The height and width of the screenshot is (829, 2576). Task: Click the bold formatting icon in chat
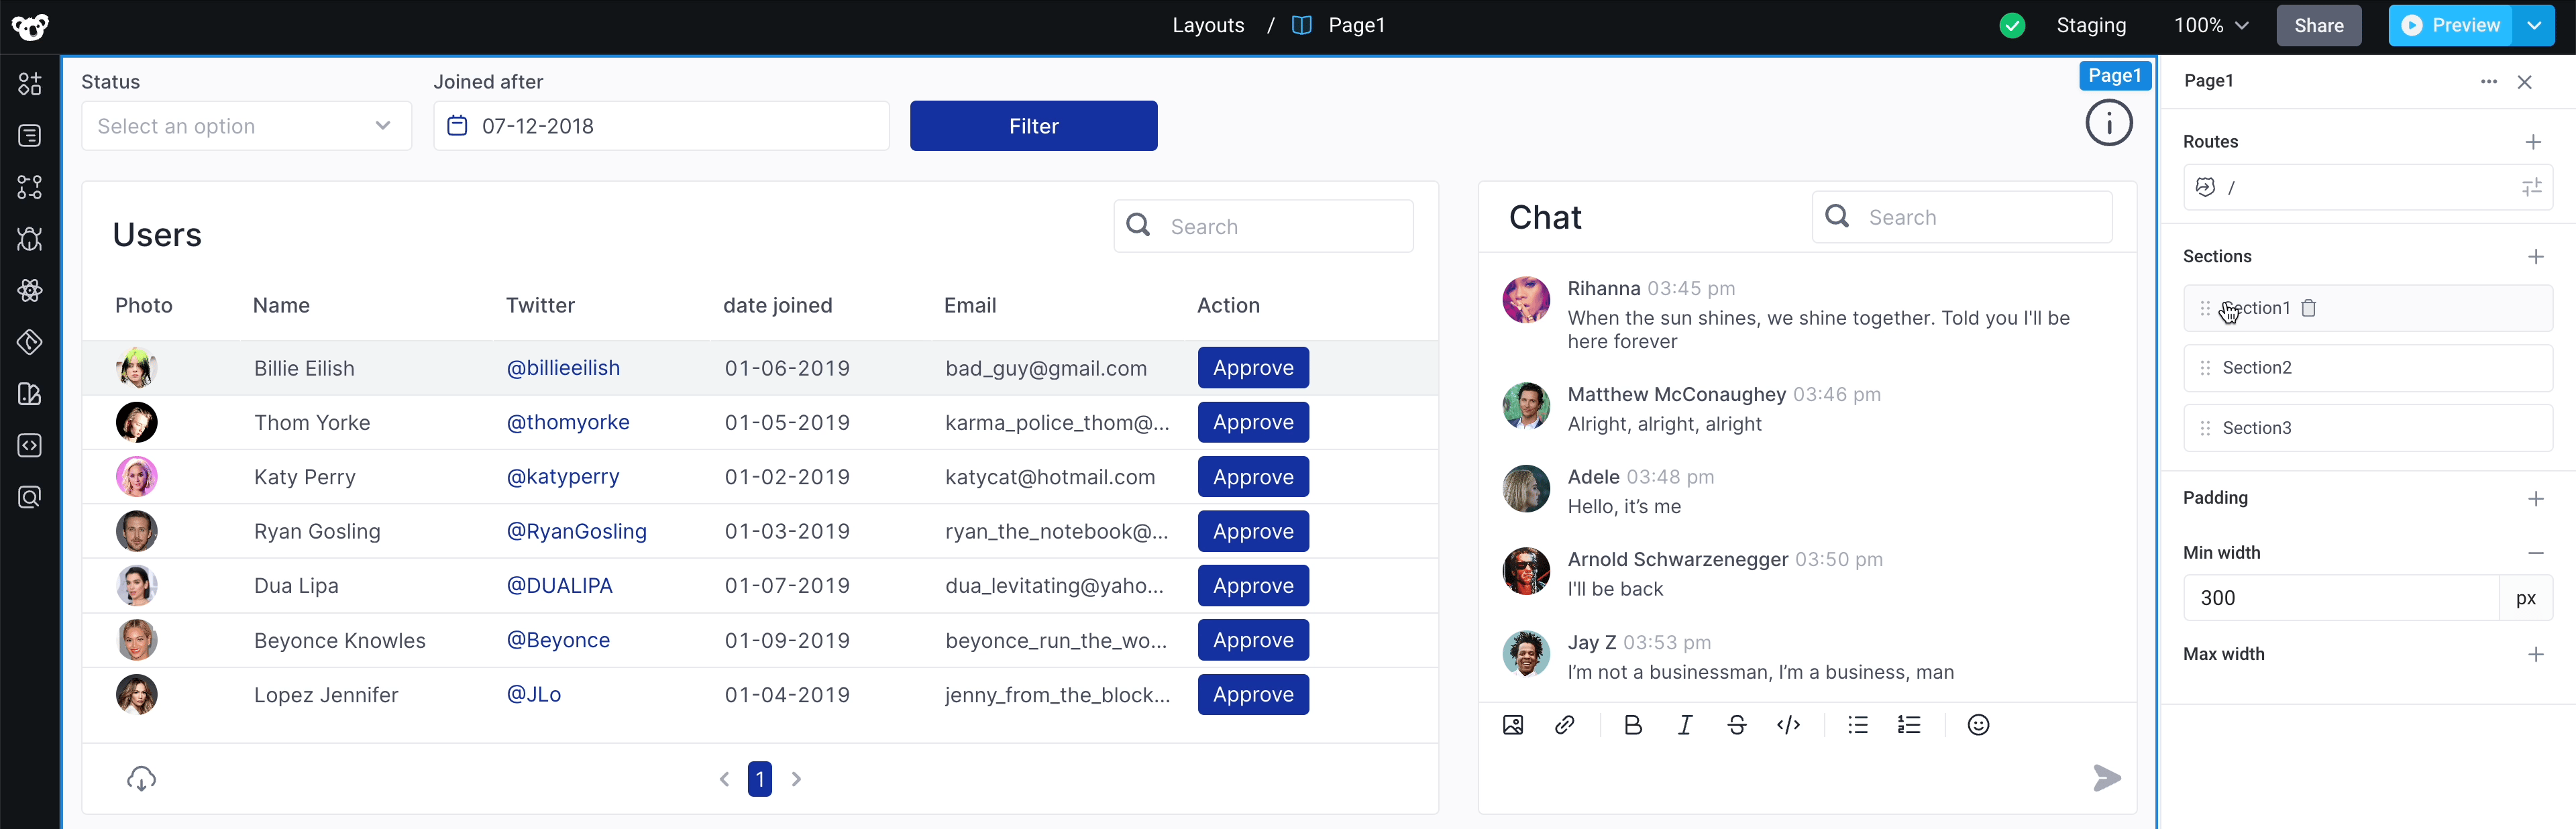pyautogui.click(x=1633, y=725)
